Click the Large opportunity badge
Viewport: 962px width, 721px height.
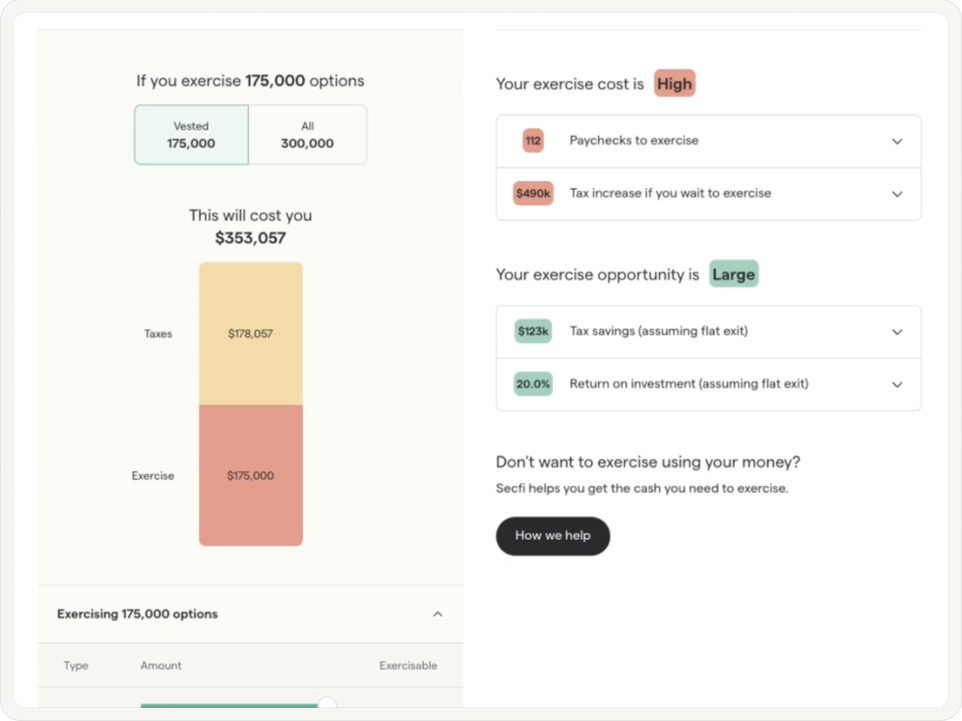click(733, 274)
